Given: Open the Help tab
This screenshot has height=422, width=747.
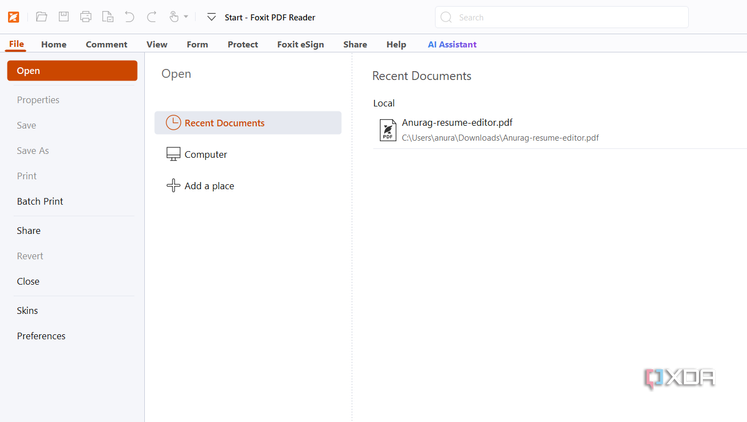Looking at the screenshot, I should [x=396, y=44].
